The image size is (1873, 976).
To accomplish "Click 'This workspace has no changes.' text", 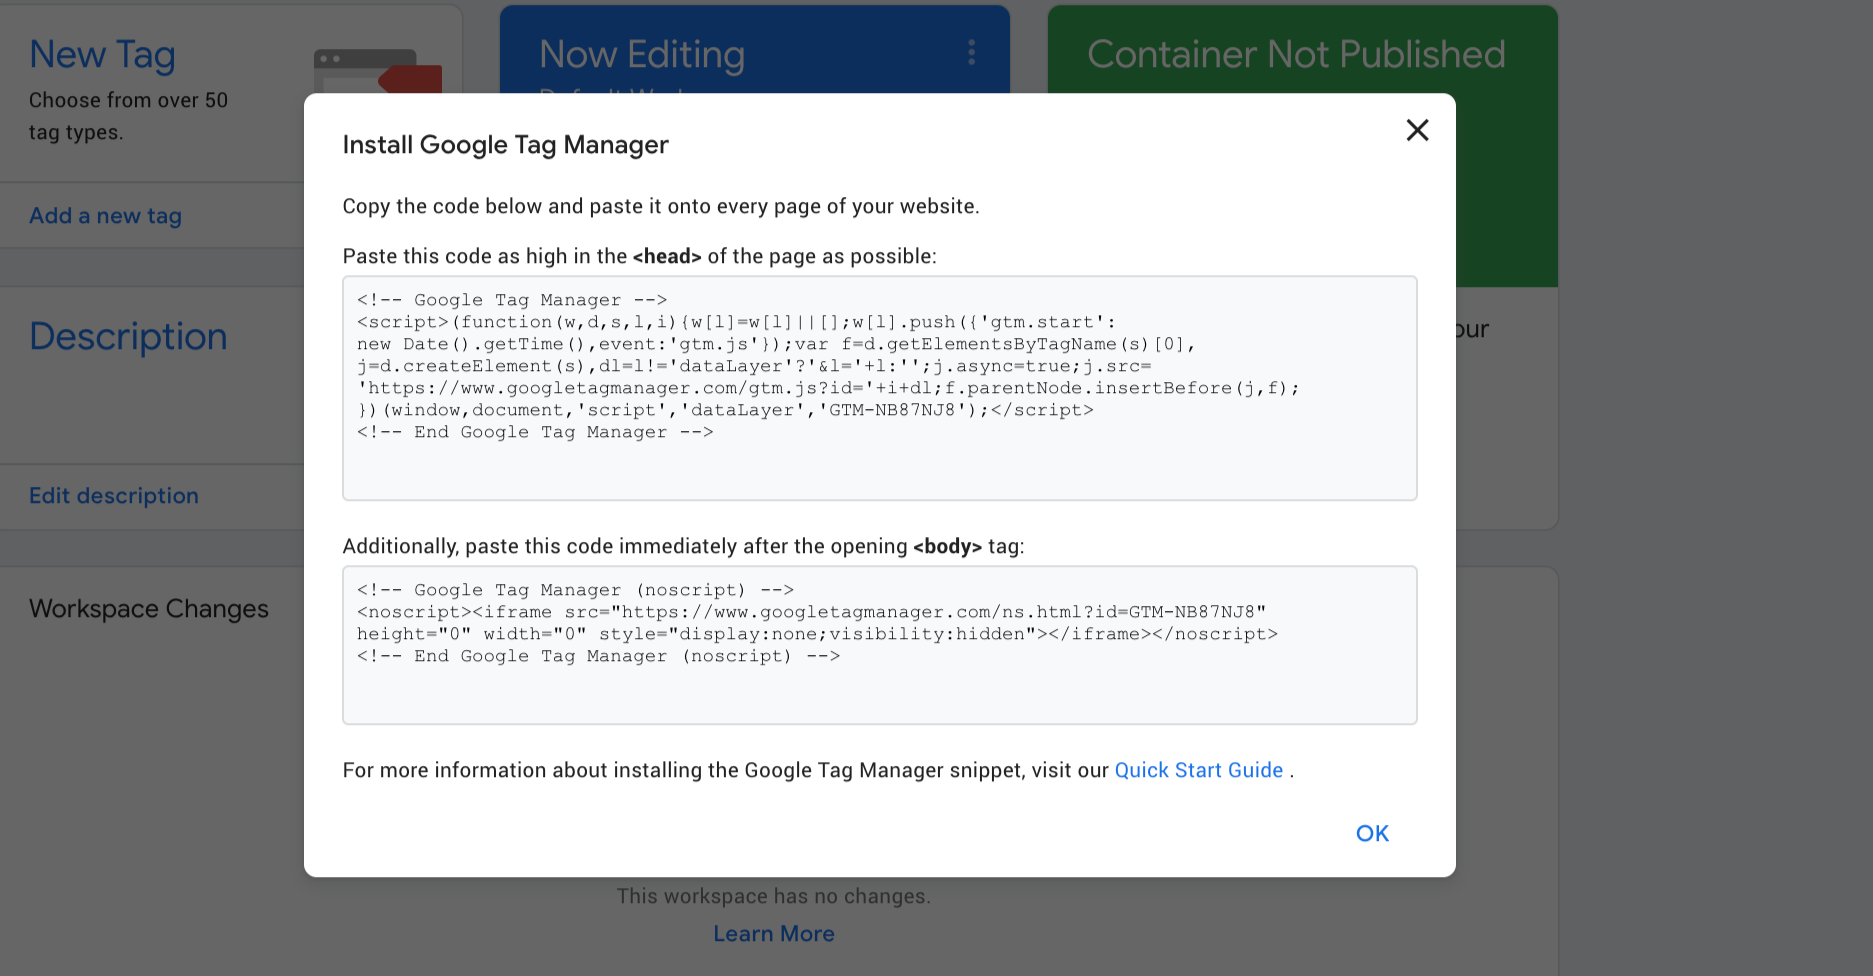I will (773, 896).
